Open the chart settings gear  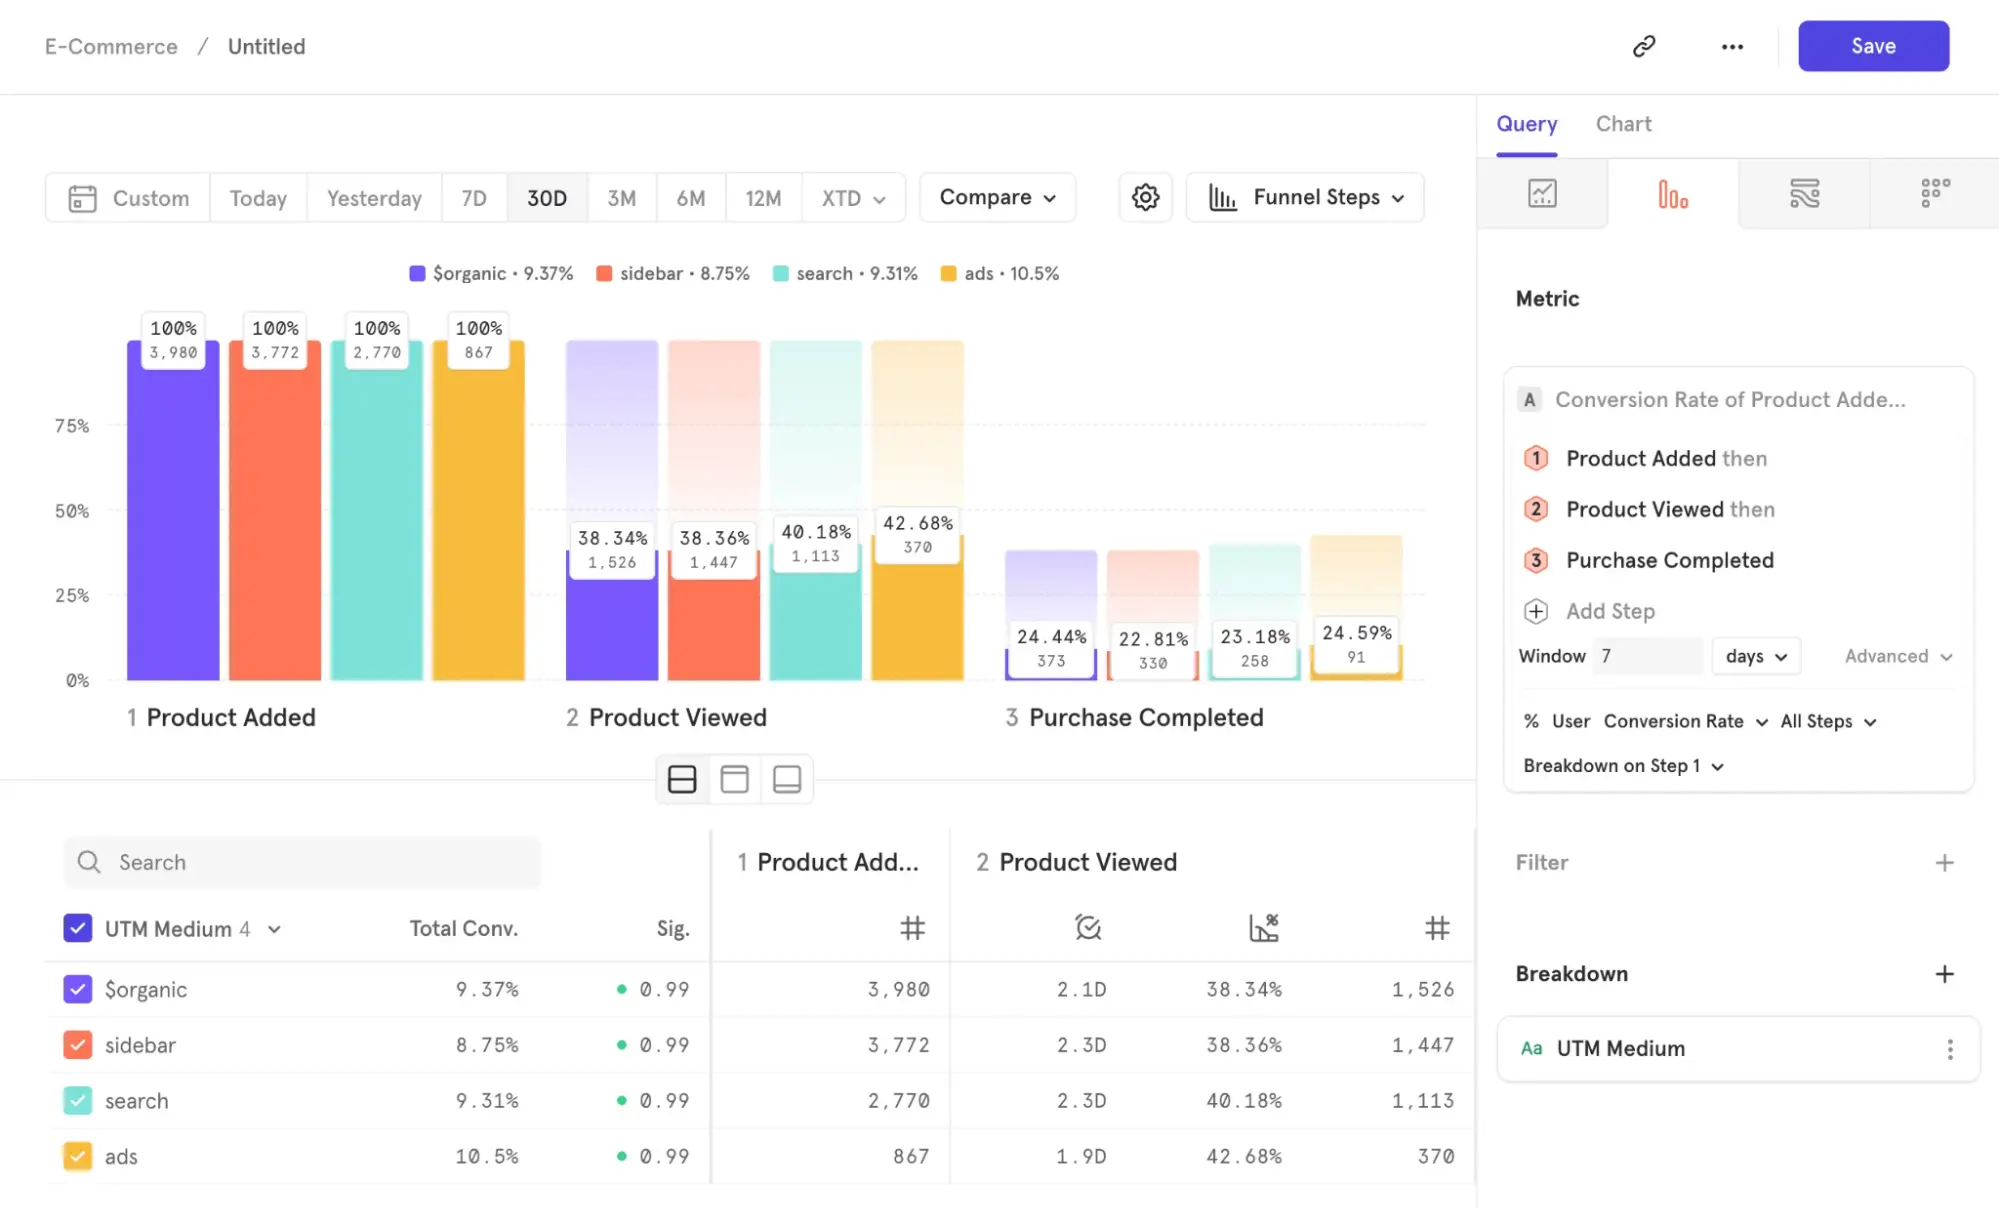click(x=1145, y=197)
